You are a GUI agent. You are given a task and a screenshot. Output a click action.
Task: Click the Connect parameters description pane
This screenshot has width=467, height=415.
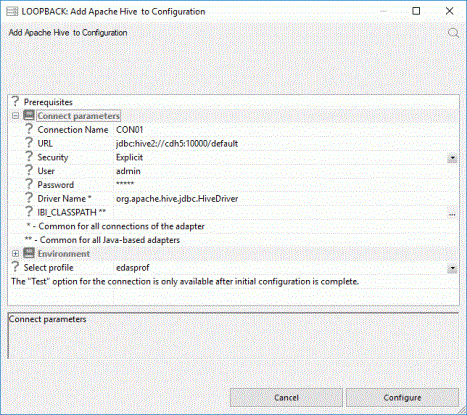[x=233, y=336]
